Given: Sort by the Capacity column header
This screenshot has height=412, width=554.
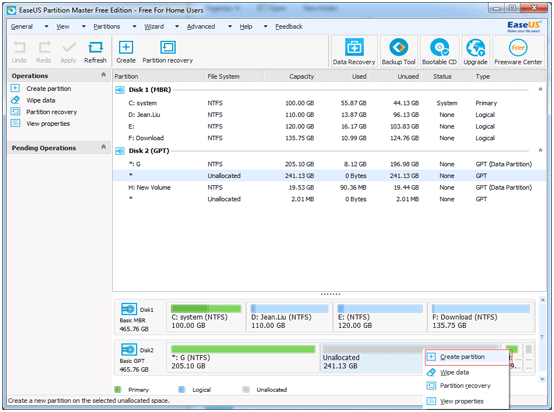Looking at the screenshot, I should (290, 76).
